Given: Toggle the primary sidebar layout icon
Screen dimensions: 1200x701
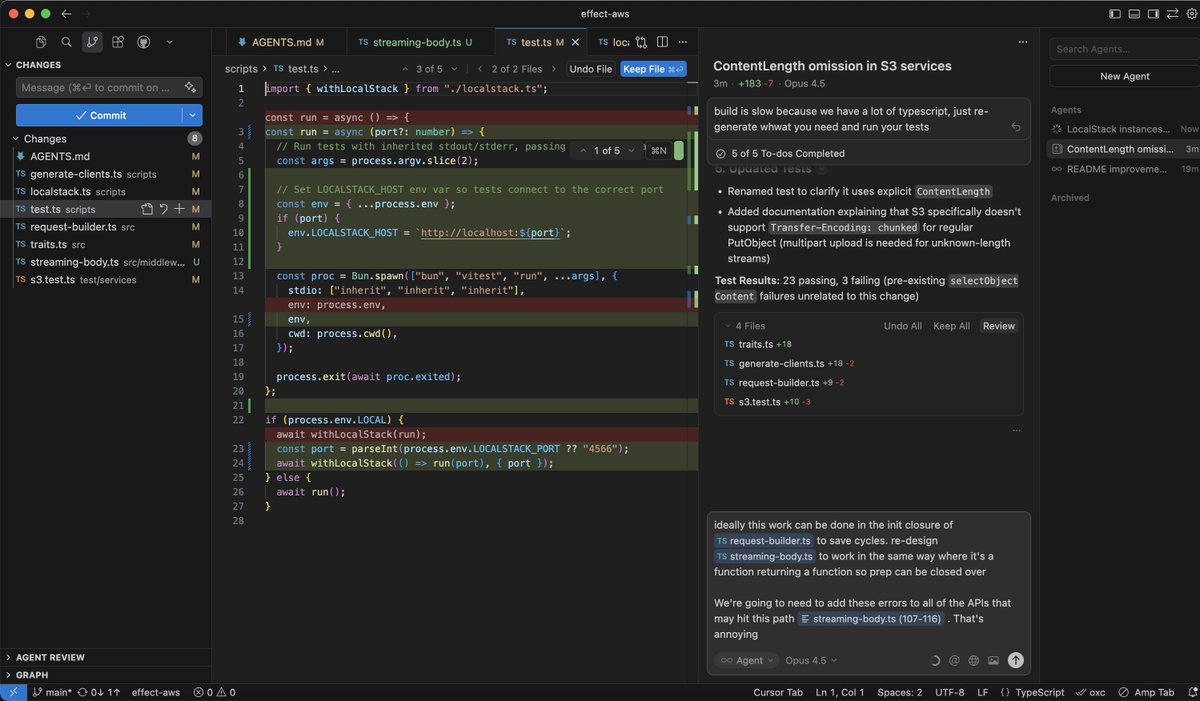Looking at the screenshot, I should click(1116, 14).
